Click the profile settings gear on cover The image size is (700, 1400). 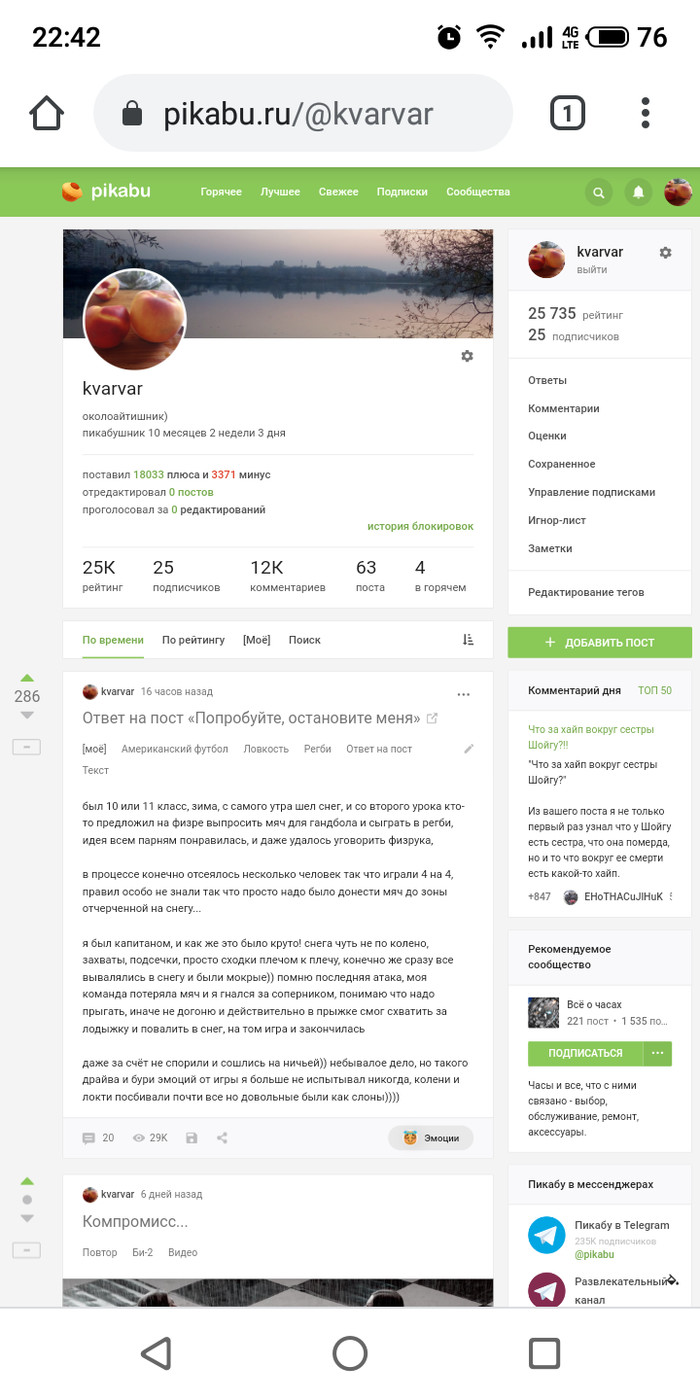467,356
